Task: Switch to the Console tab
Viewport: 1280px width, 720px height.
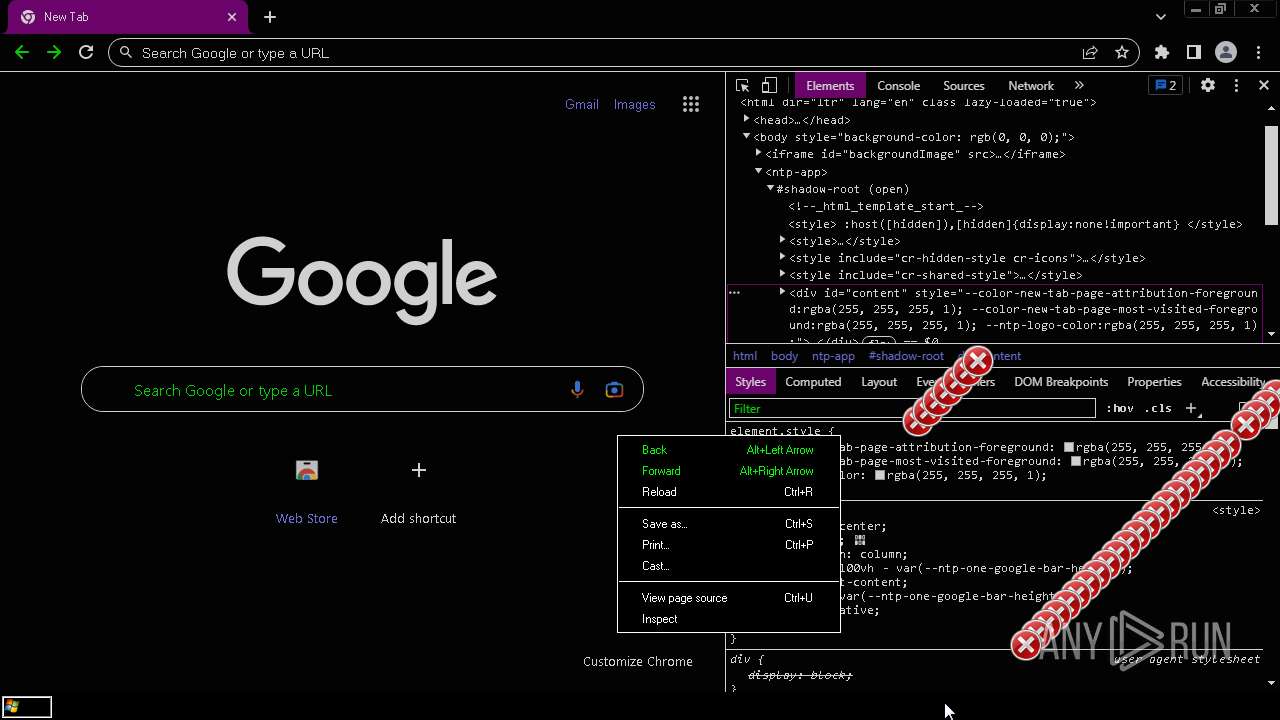Action: 898,86
